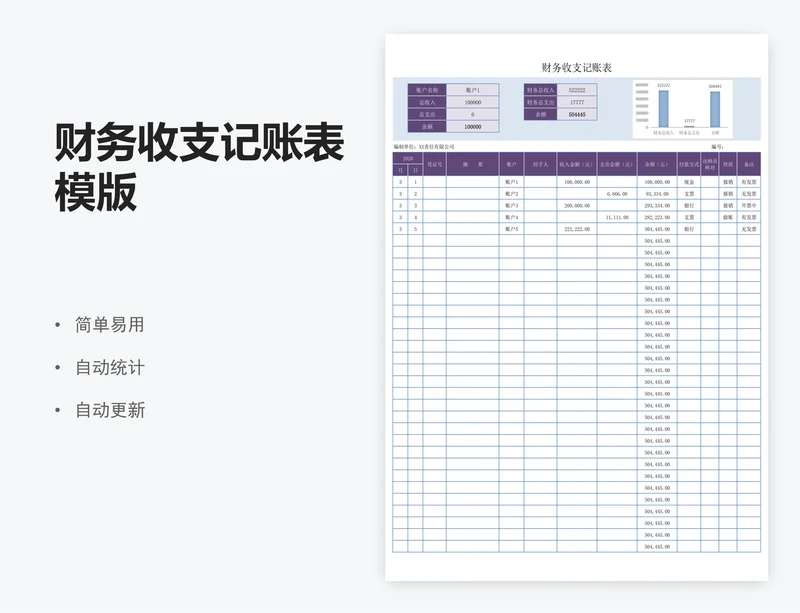Select the 总收入 label in the summary
The height and width of the screenshot is (613, 800).
coord(427,102)
